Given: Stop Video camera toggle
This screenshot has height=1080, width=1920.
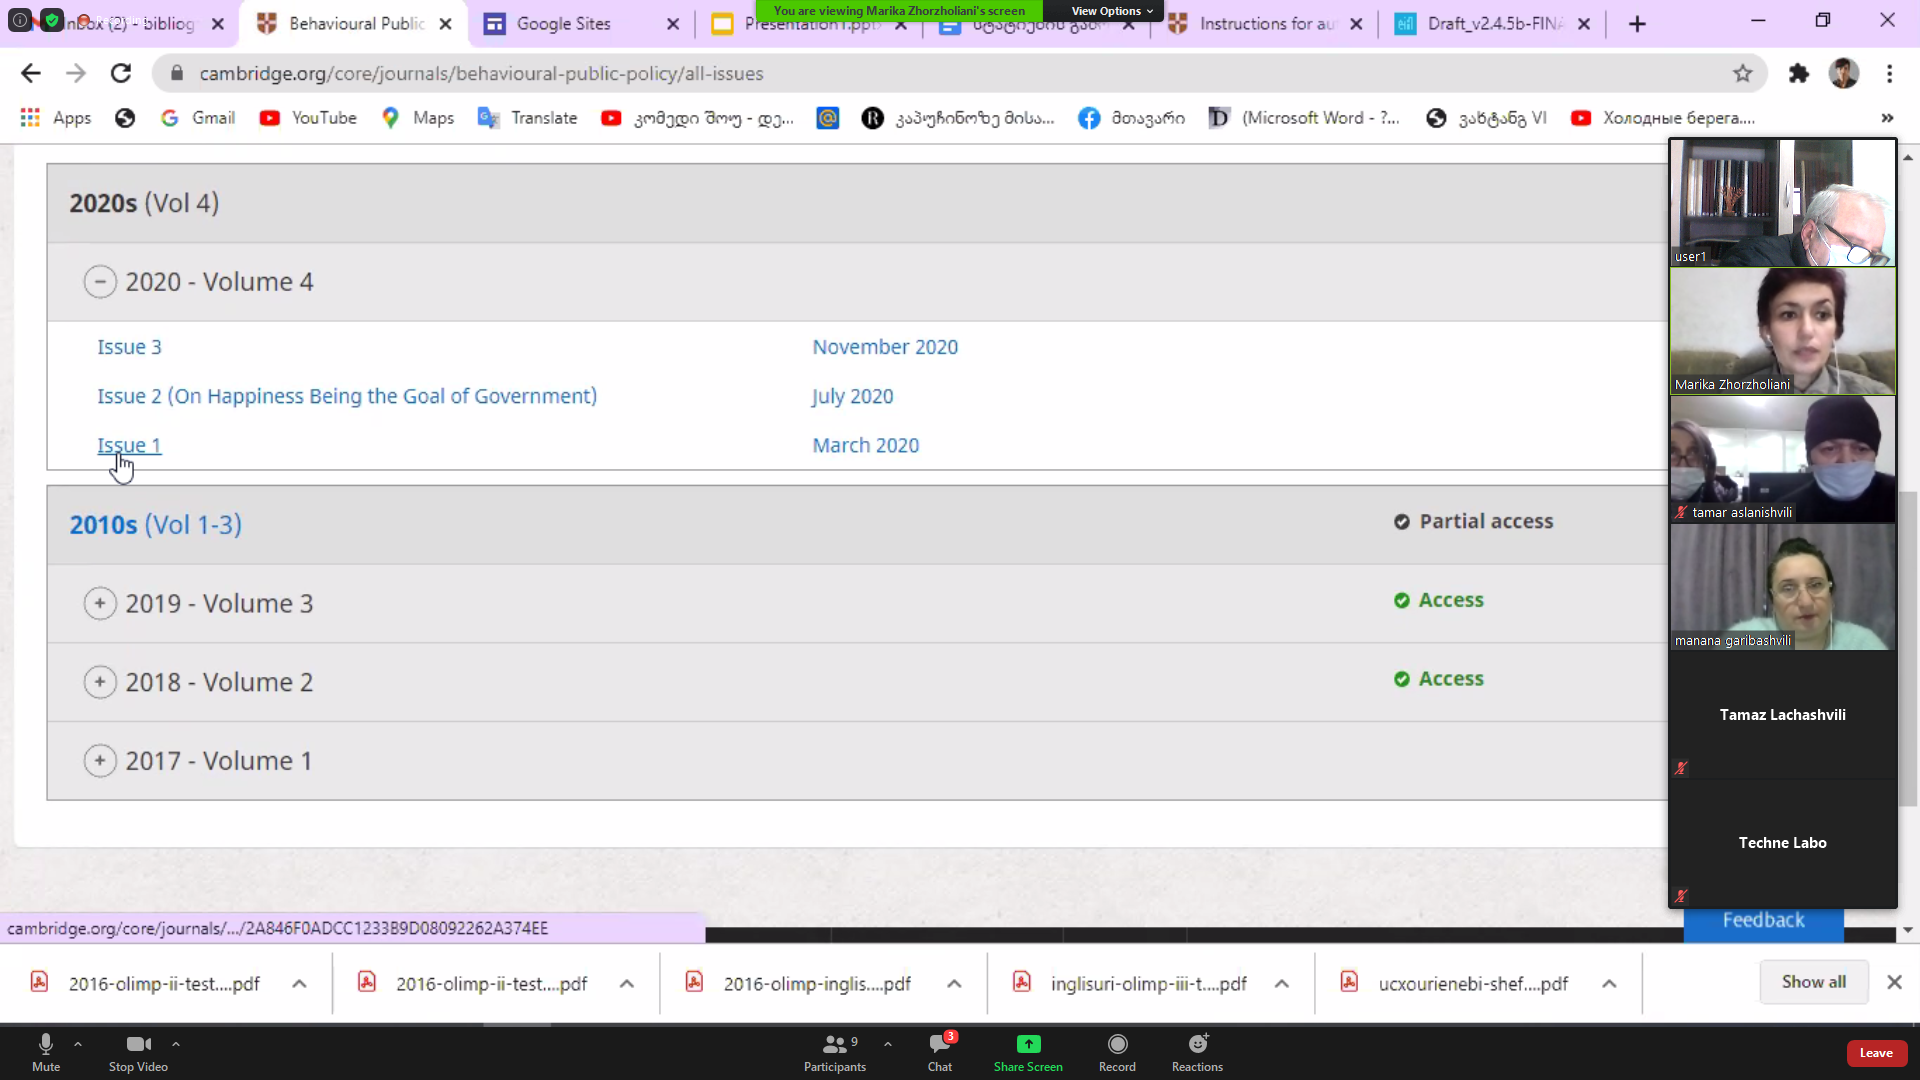Looking at the screenshot, I should 138,1045.
